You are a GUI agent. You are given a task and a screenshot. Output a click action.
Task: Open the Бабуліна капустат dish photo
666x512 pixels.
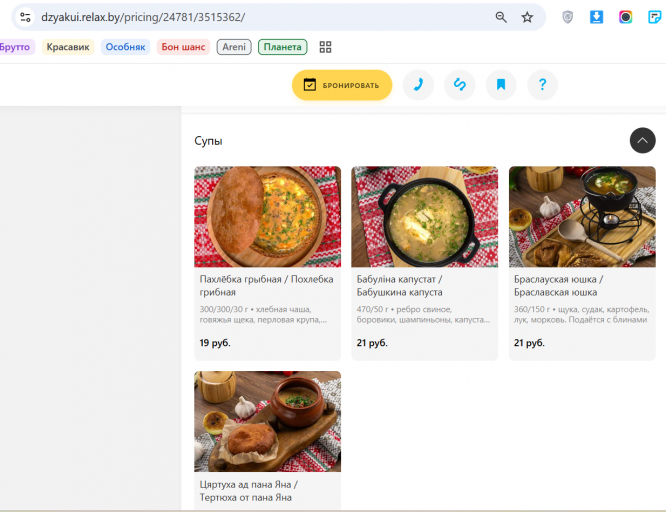[425, 217]
